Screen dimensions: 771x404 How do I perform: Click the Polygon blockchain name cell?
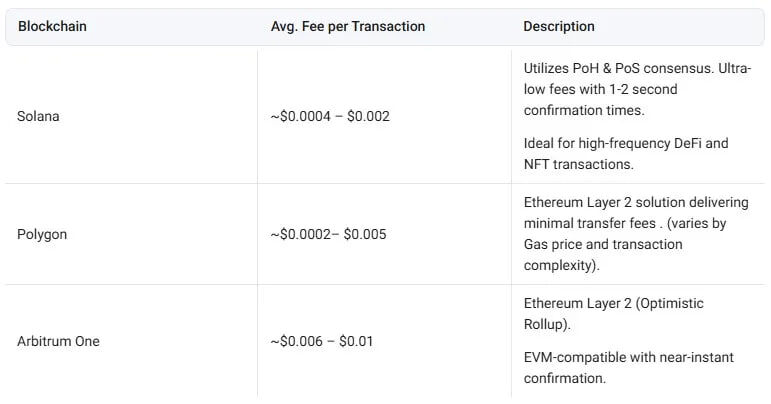(42, 234)
